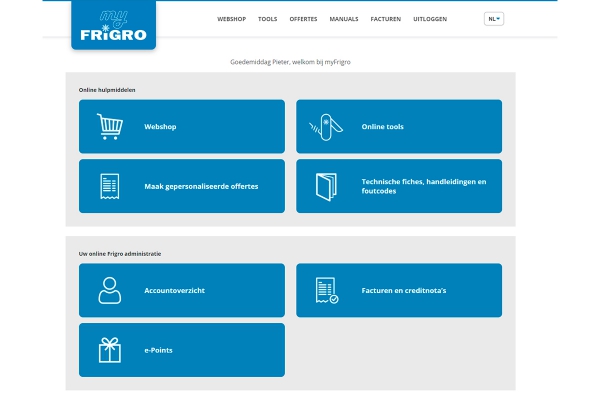Viewport: 600px width, 400px height.
Task: Open the Webshop tile label
Action: 160,127
